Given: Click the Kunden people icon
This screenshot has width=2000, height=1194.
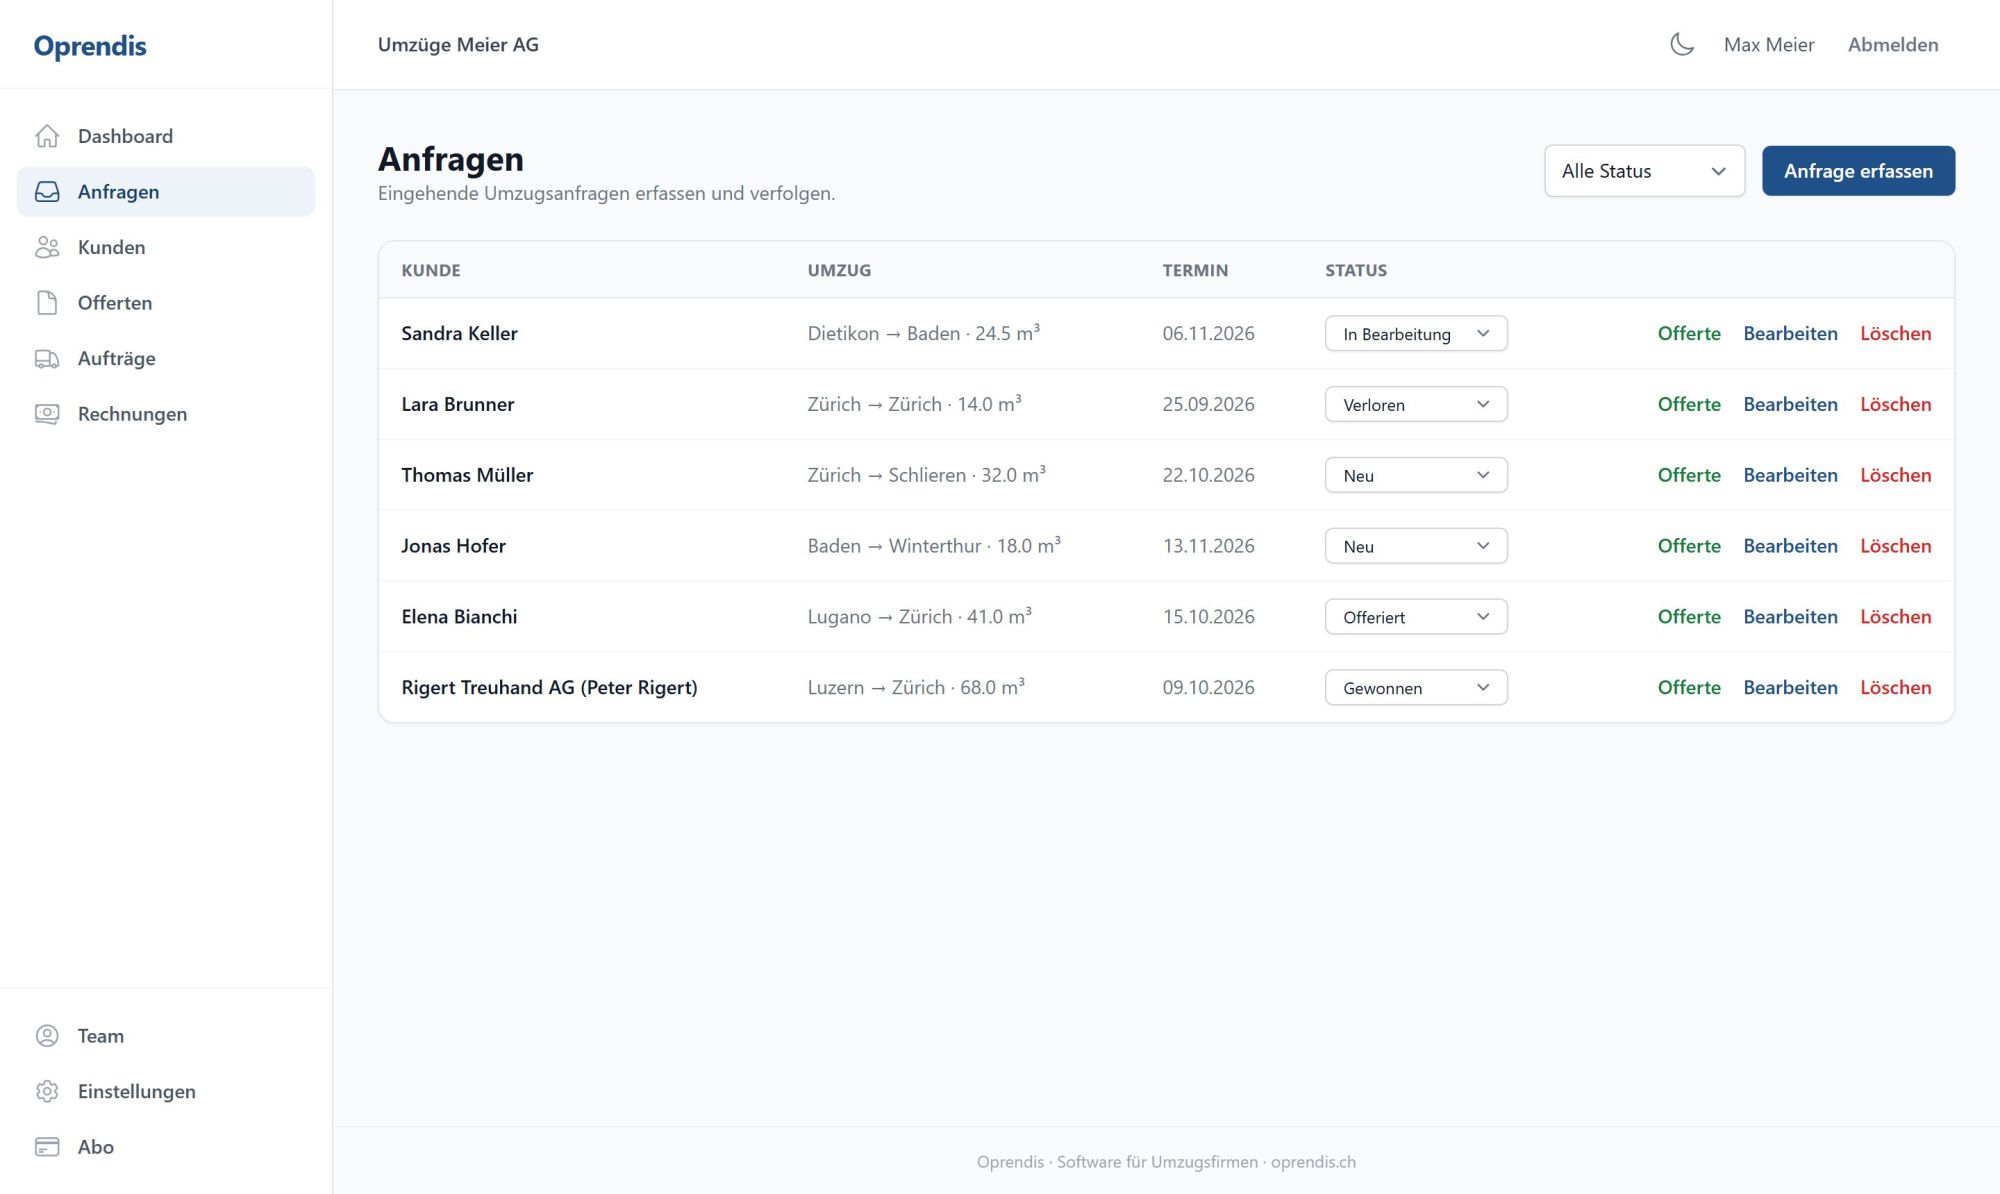Looking at the screenshot, I should coord(47,247).
